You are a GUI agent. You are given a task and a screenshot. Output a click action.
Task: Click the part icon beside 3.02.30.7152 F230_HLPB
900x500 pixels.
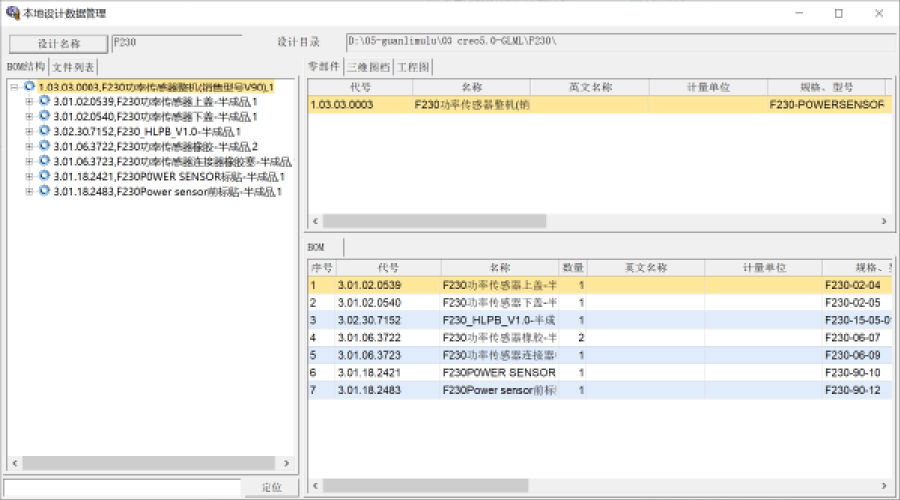(x=44, y=132)
